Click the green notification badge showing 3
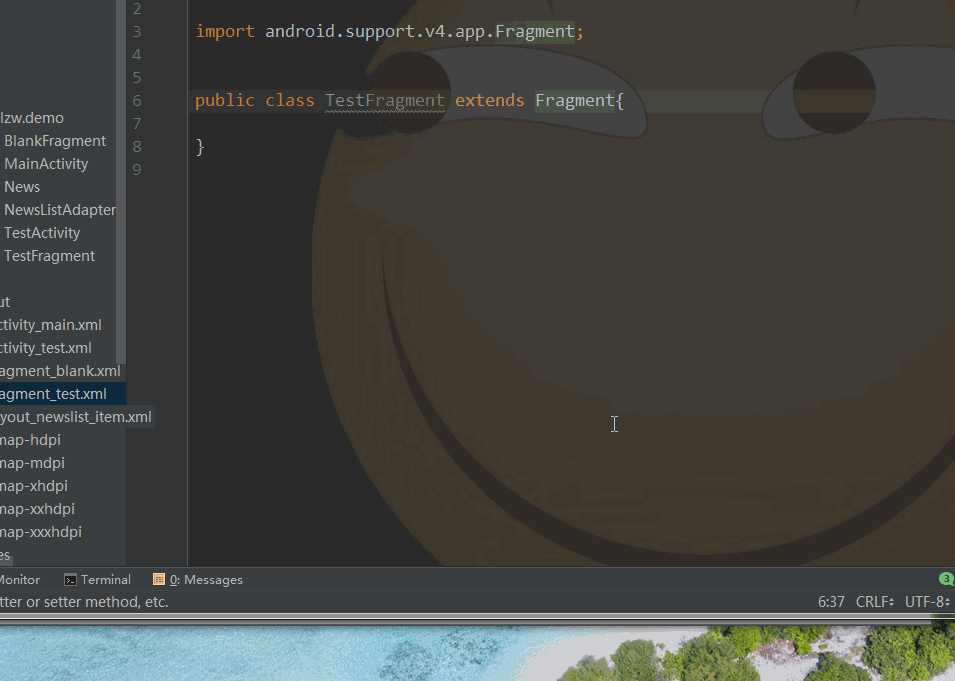Viewport: 955px width, 681px height. click(946, 579)
